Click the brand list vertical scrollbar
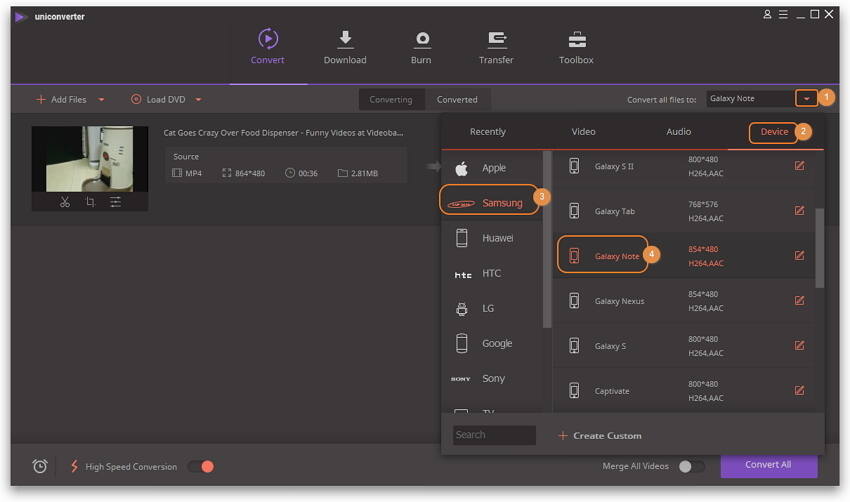Screen dimensions: 850x502 (547, 239)
